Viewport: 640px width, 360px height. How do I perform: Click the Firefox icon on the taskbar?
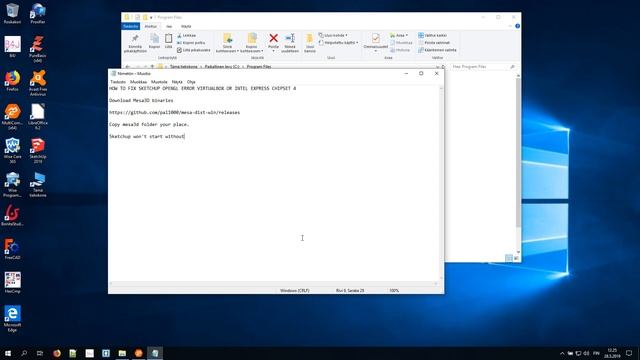coord(57,353)
